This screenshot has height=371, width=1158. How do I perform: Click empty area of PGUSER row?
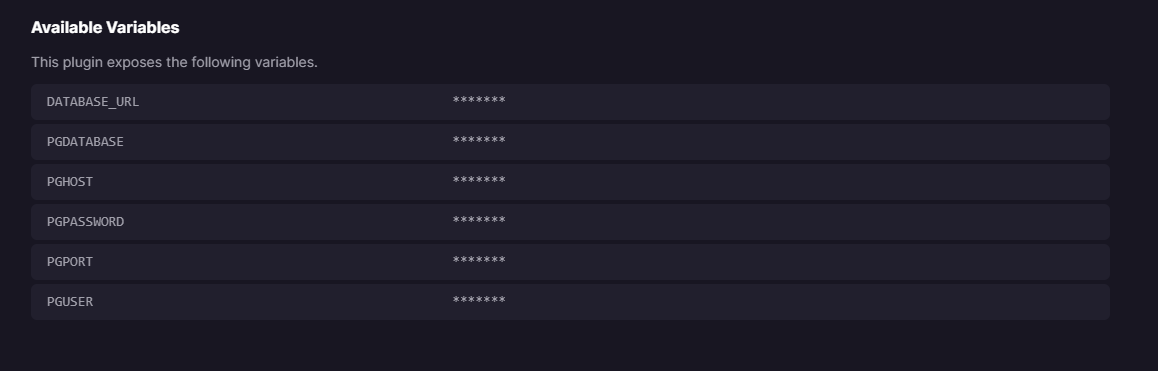pyautogui.click(x=805, y=302)
